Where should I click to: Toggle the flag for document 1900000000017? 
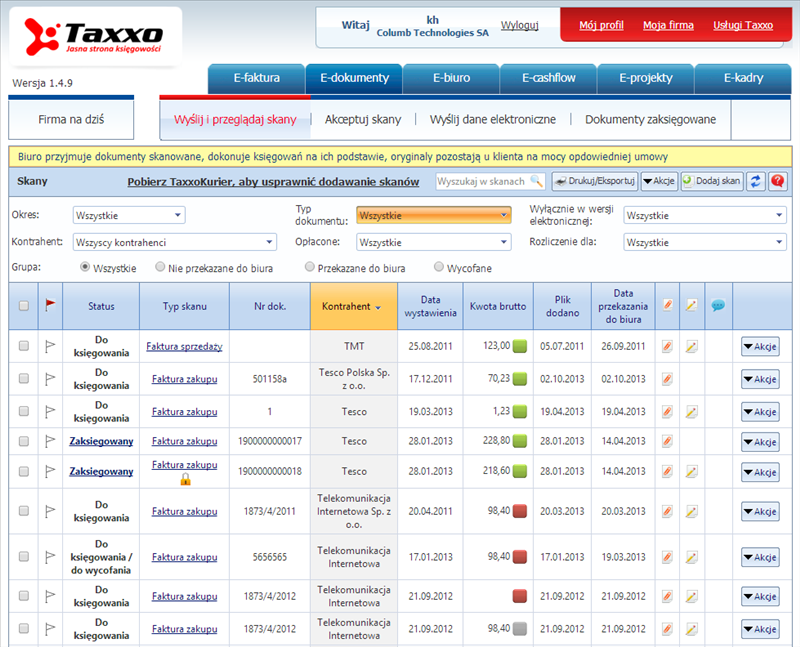[x=50, y=441]
